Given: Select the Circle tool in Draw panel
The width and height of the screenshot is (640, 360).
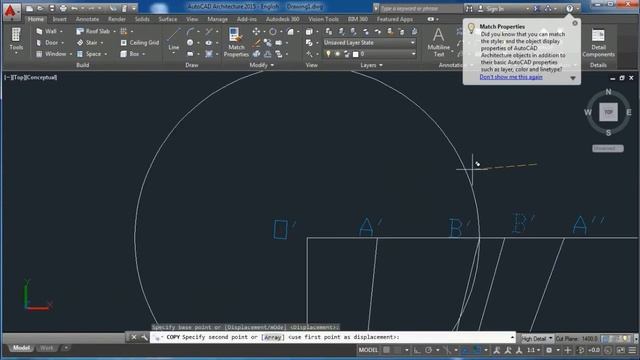Looking at the screenshot, I should 190,42.
